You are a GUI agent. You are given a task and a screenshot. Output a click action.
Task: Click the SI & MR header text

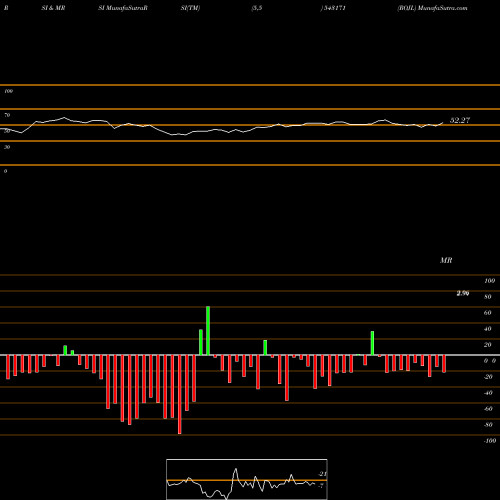pos(53,8)
